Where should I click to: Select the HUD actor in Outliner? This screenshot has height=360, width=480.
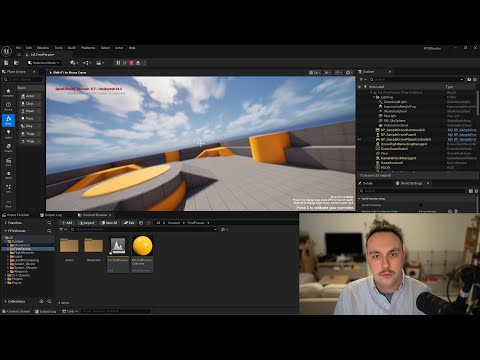coord(385,167)
